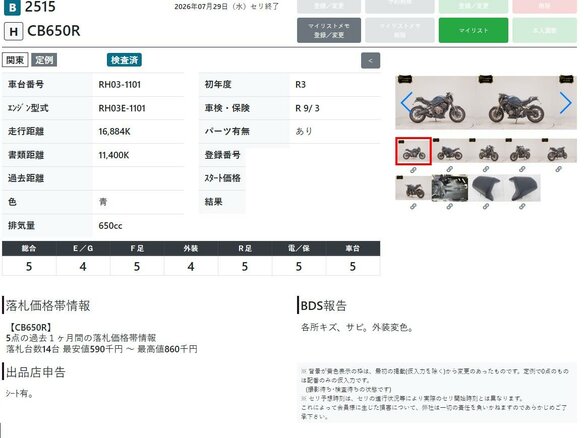Go to the previous photo with the left carousel arrow
584x438 pixels.
(406, 102)
